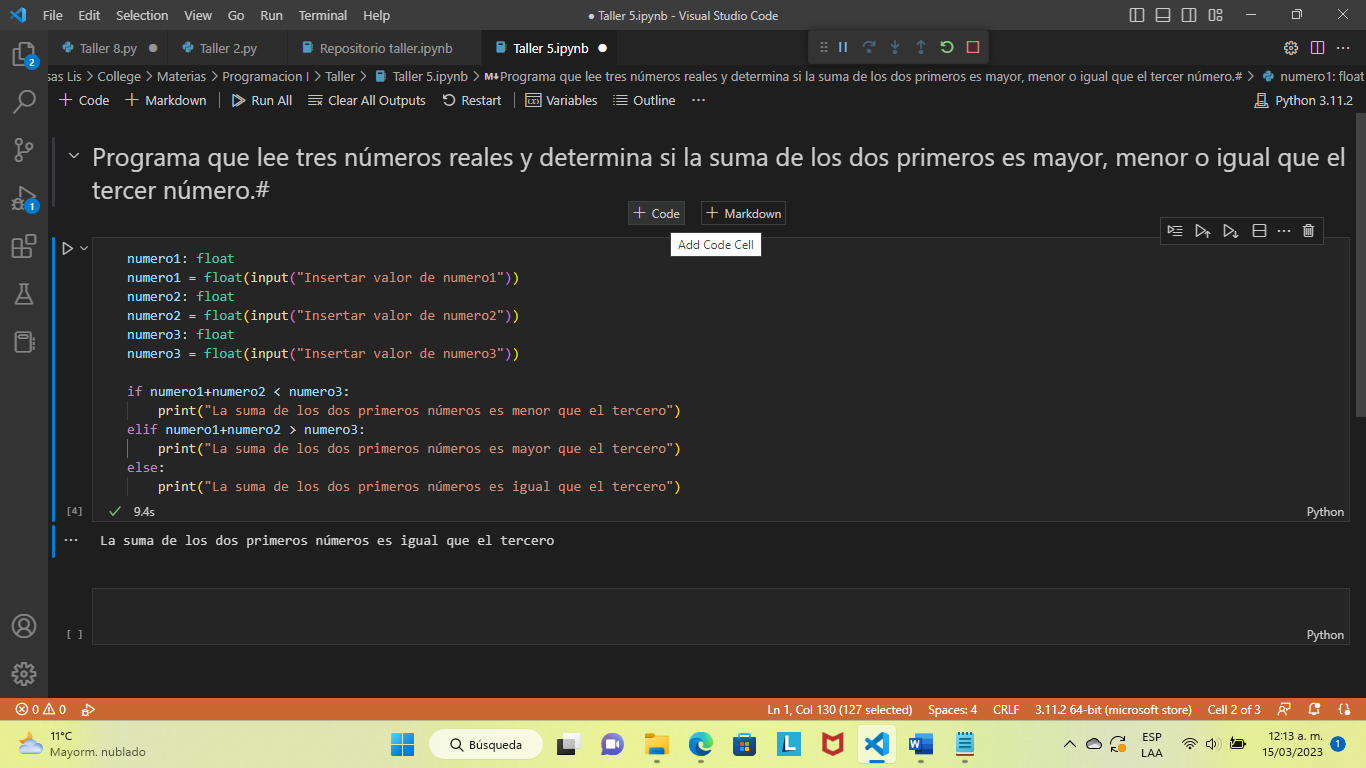1366x768 pixels.
Task: Toggle the notebook cell breakpoint margin play button
Action: tap(68, 248)
